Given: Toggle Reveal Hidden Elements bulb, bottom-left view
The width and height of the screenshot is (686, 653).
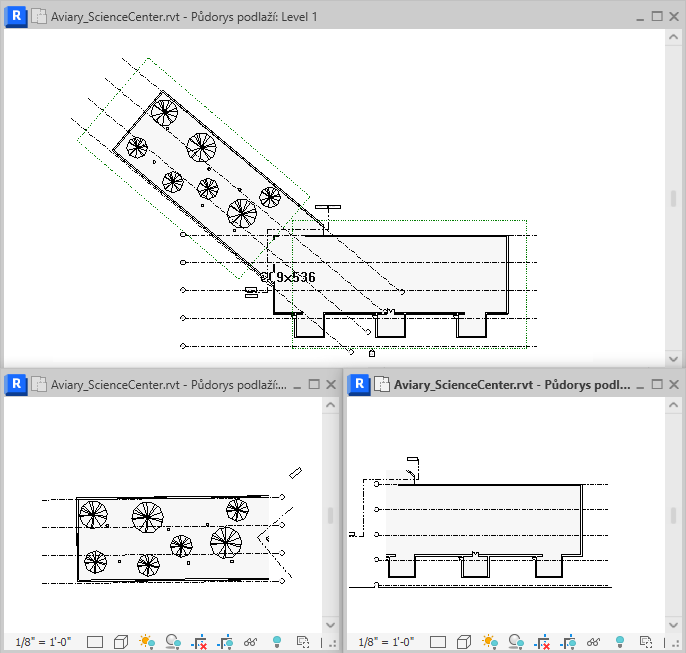Looking at the screenshot, I should tap(277, 642).
